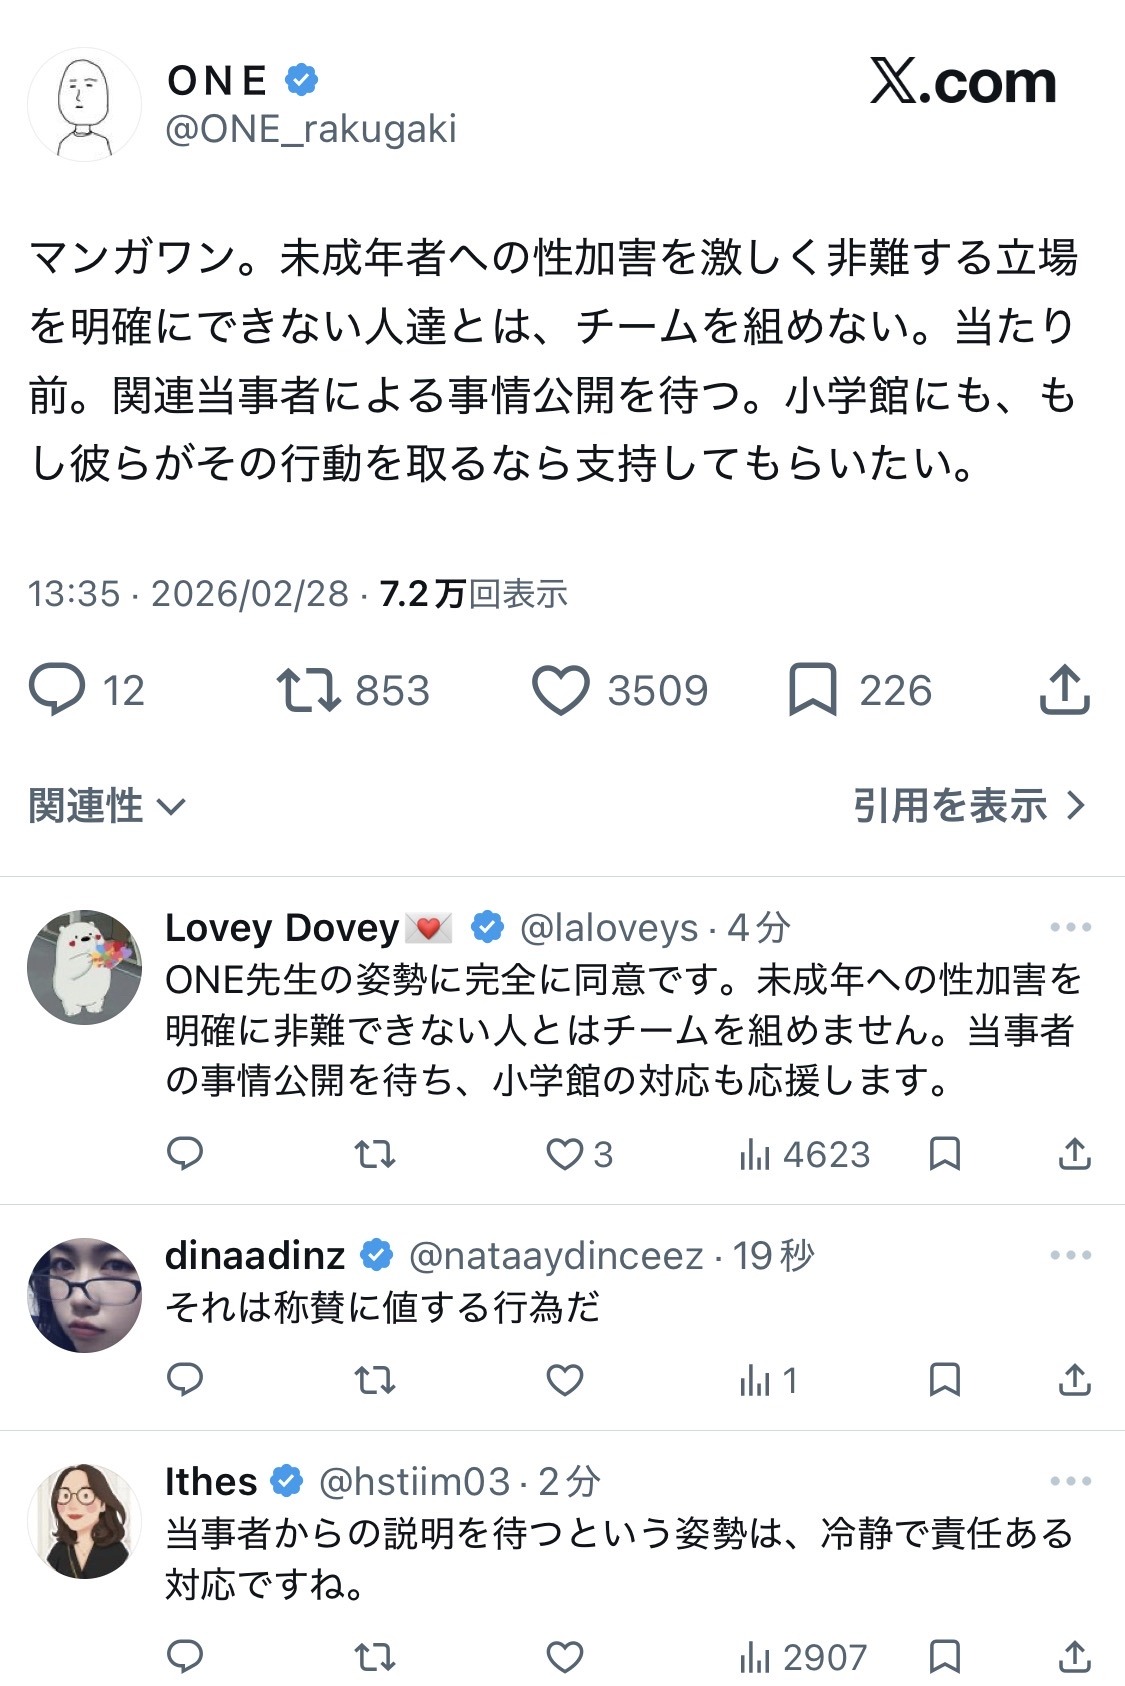Open more options on Lovey Dovey's reply

pyautogui.click(x=1070, y=928)
